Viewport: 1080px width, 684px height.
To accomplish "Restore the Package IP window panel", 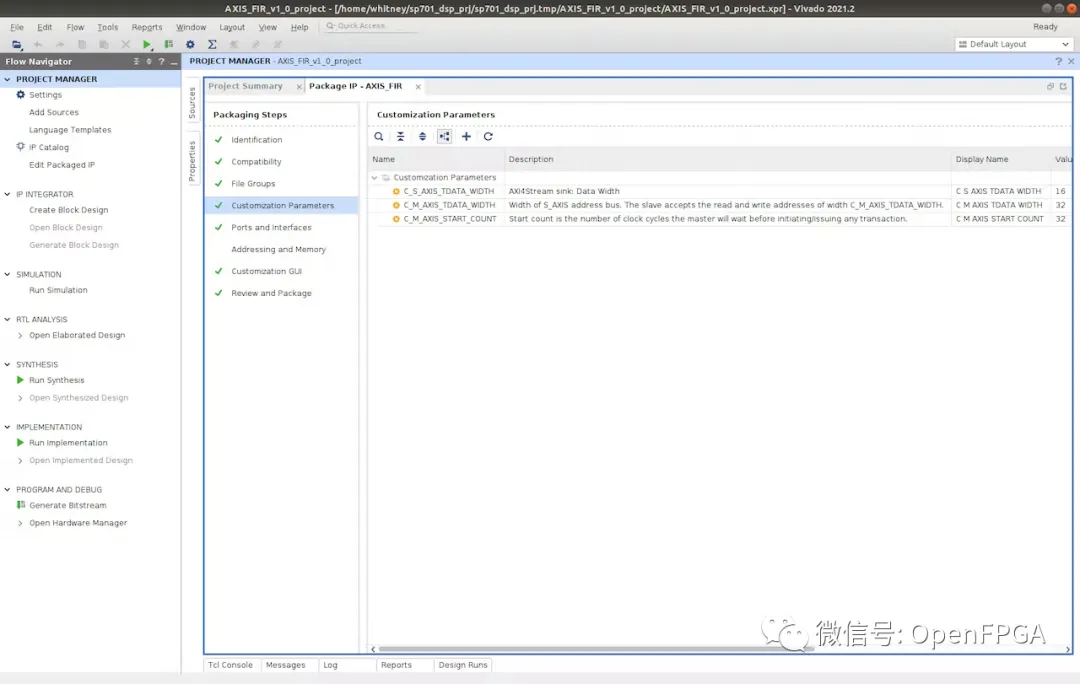I will (1050, 86).
